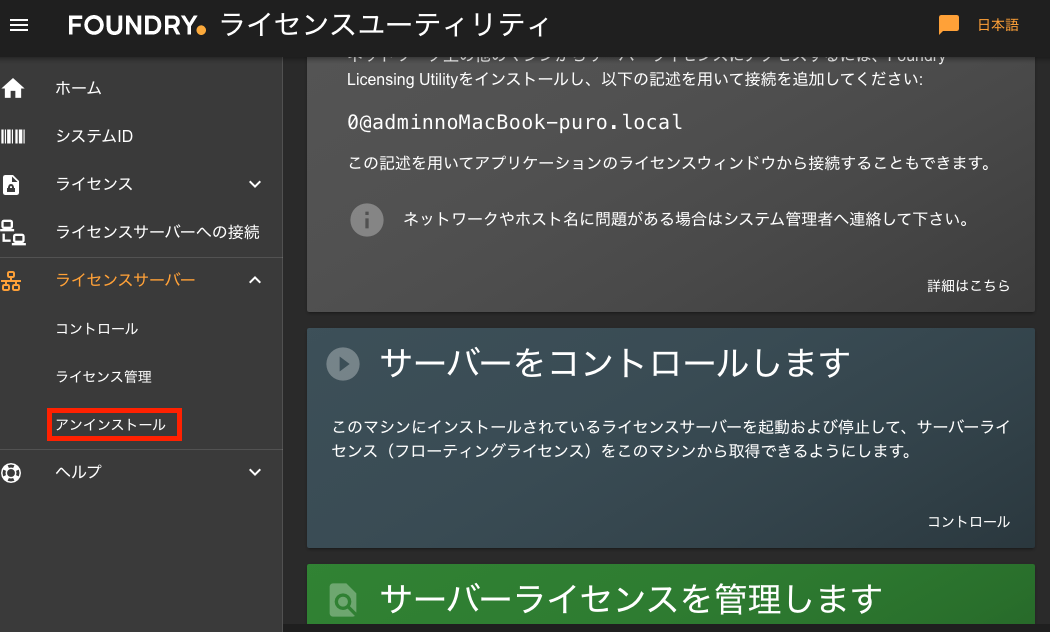Click the license server connection icon
The height and width of the screenshot is (632, 1050).
click(13, 232)
